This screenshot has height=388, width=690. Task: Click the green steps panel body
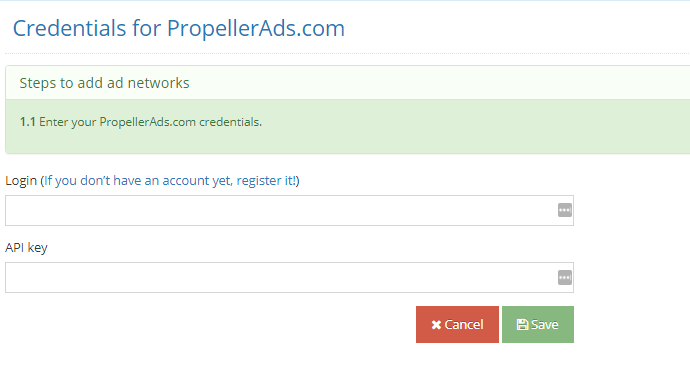[348, 126]
